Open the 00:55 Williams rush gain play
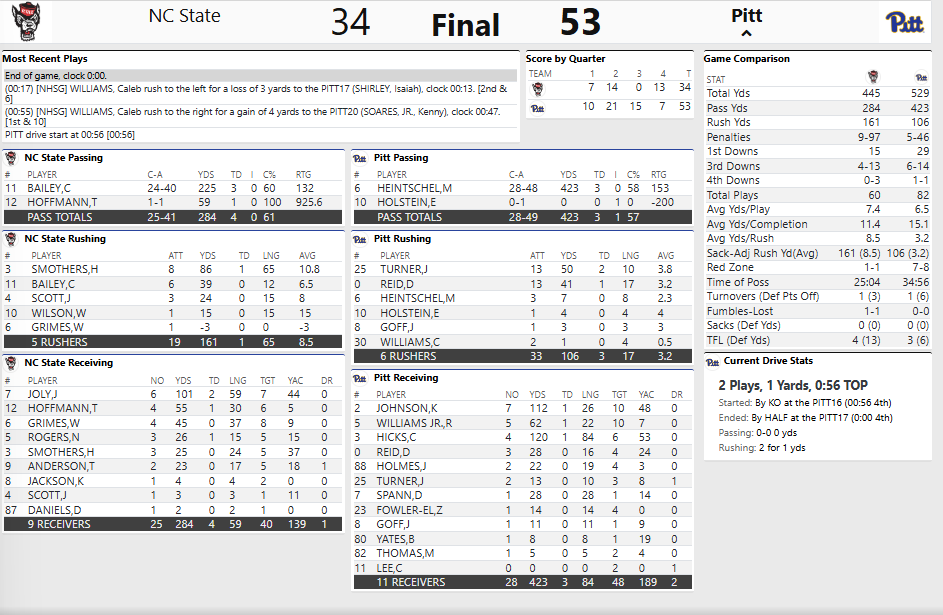943x615 pixels. coord(260,116)
